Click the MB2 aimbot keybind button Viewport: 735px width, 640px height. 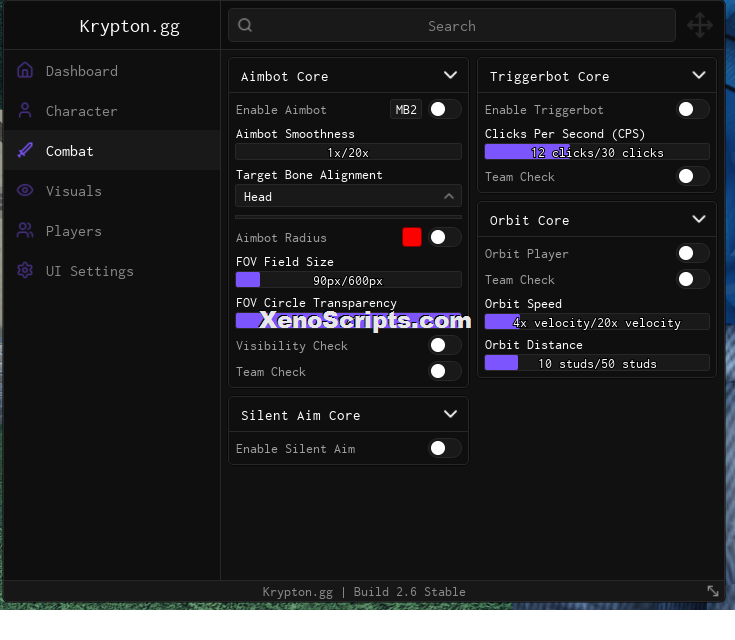[x=406, y=109]
